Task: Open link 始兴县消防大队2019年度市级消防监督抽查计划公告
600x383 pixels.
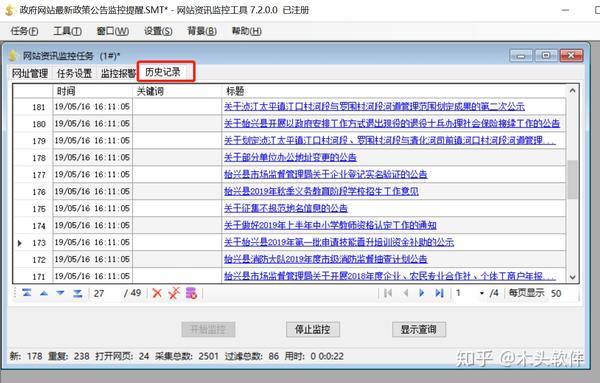Action: (326, 259)
